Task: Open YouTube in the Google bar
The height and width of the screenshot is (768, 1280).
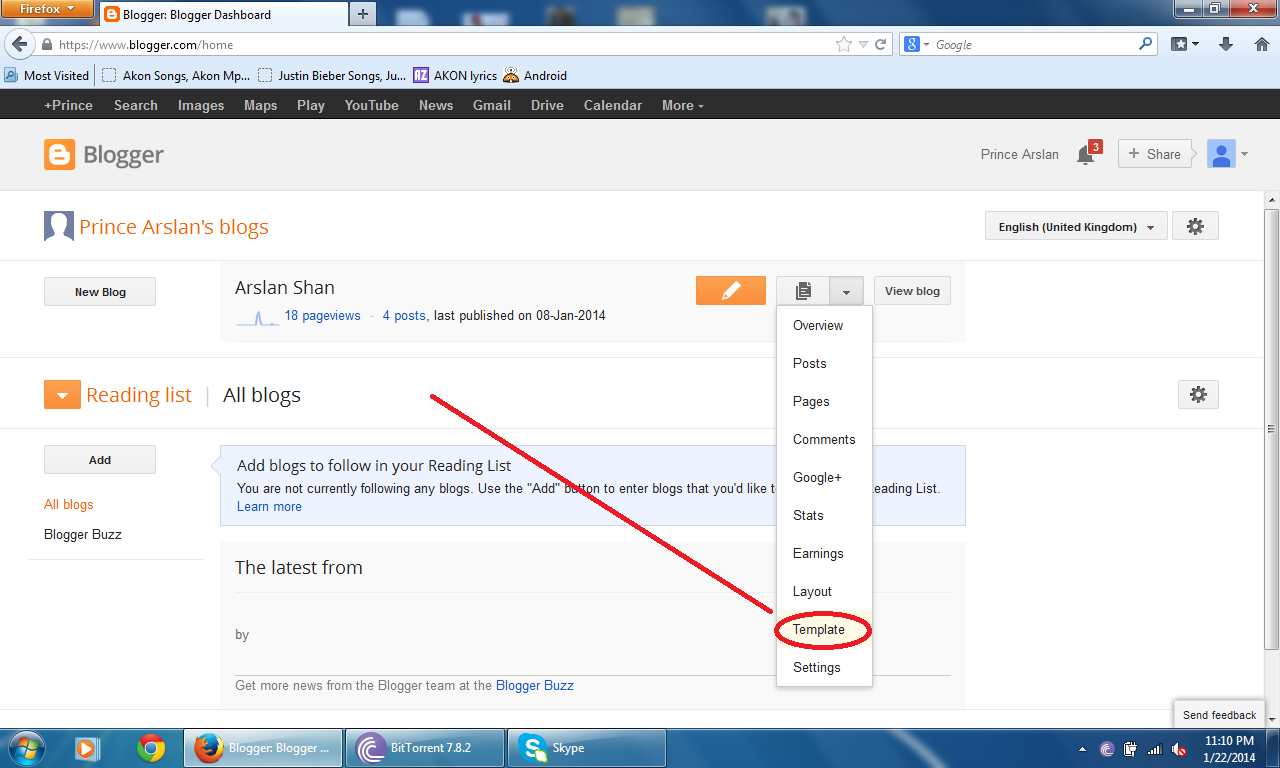Action: point(372,105)
